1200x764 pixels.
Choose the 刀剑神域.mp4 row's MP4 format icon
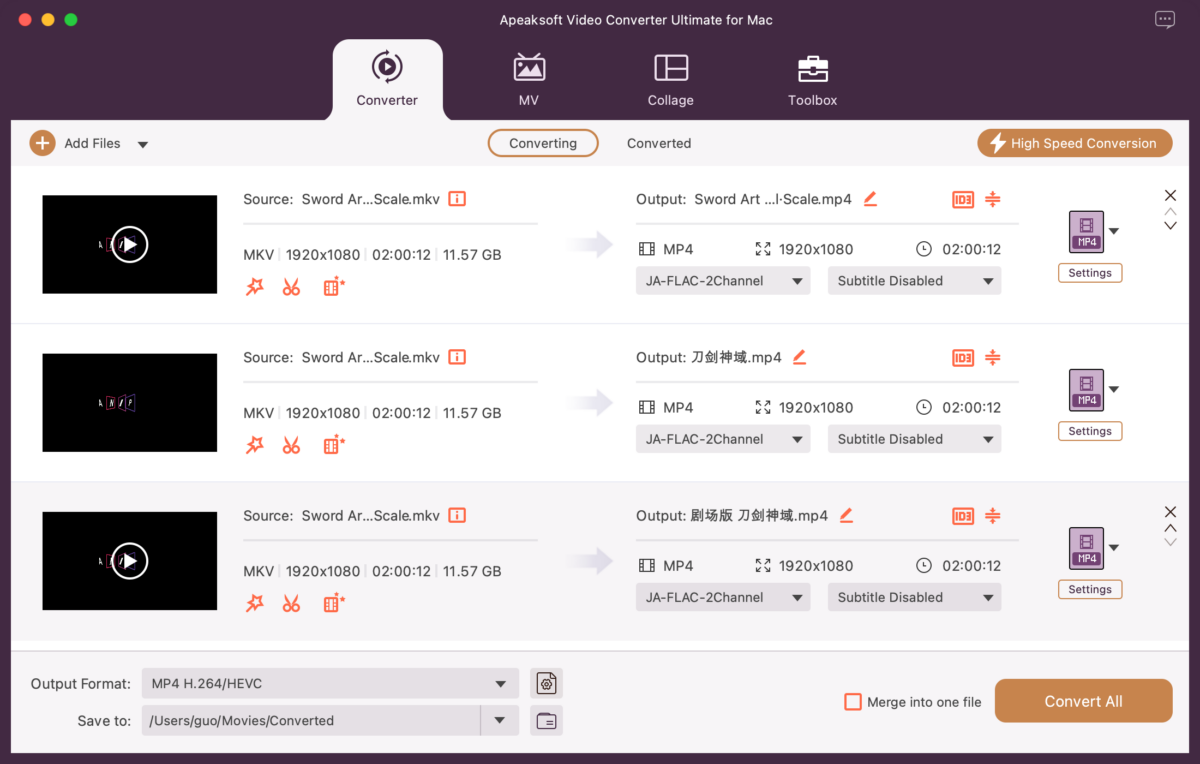(1086, 389)
